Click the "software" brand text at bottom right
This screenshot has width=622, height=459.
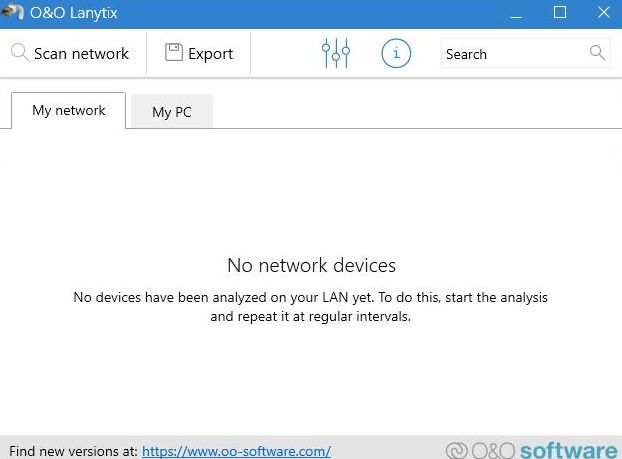(569, 450)
